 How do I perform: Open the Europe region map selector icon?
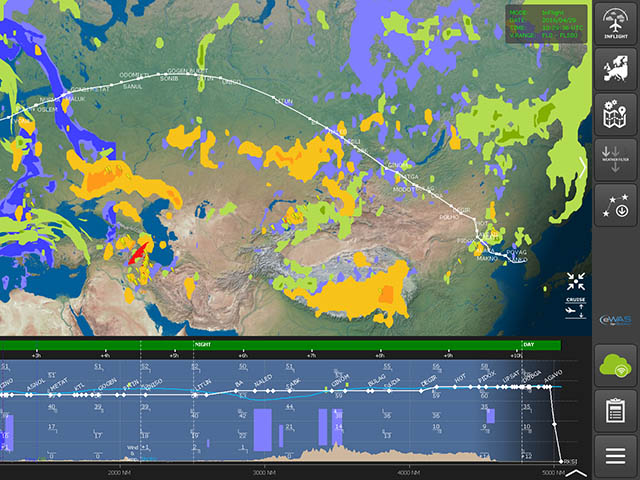tap(616, 69)
